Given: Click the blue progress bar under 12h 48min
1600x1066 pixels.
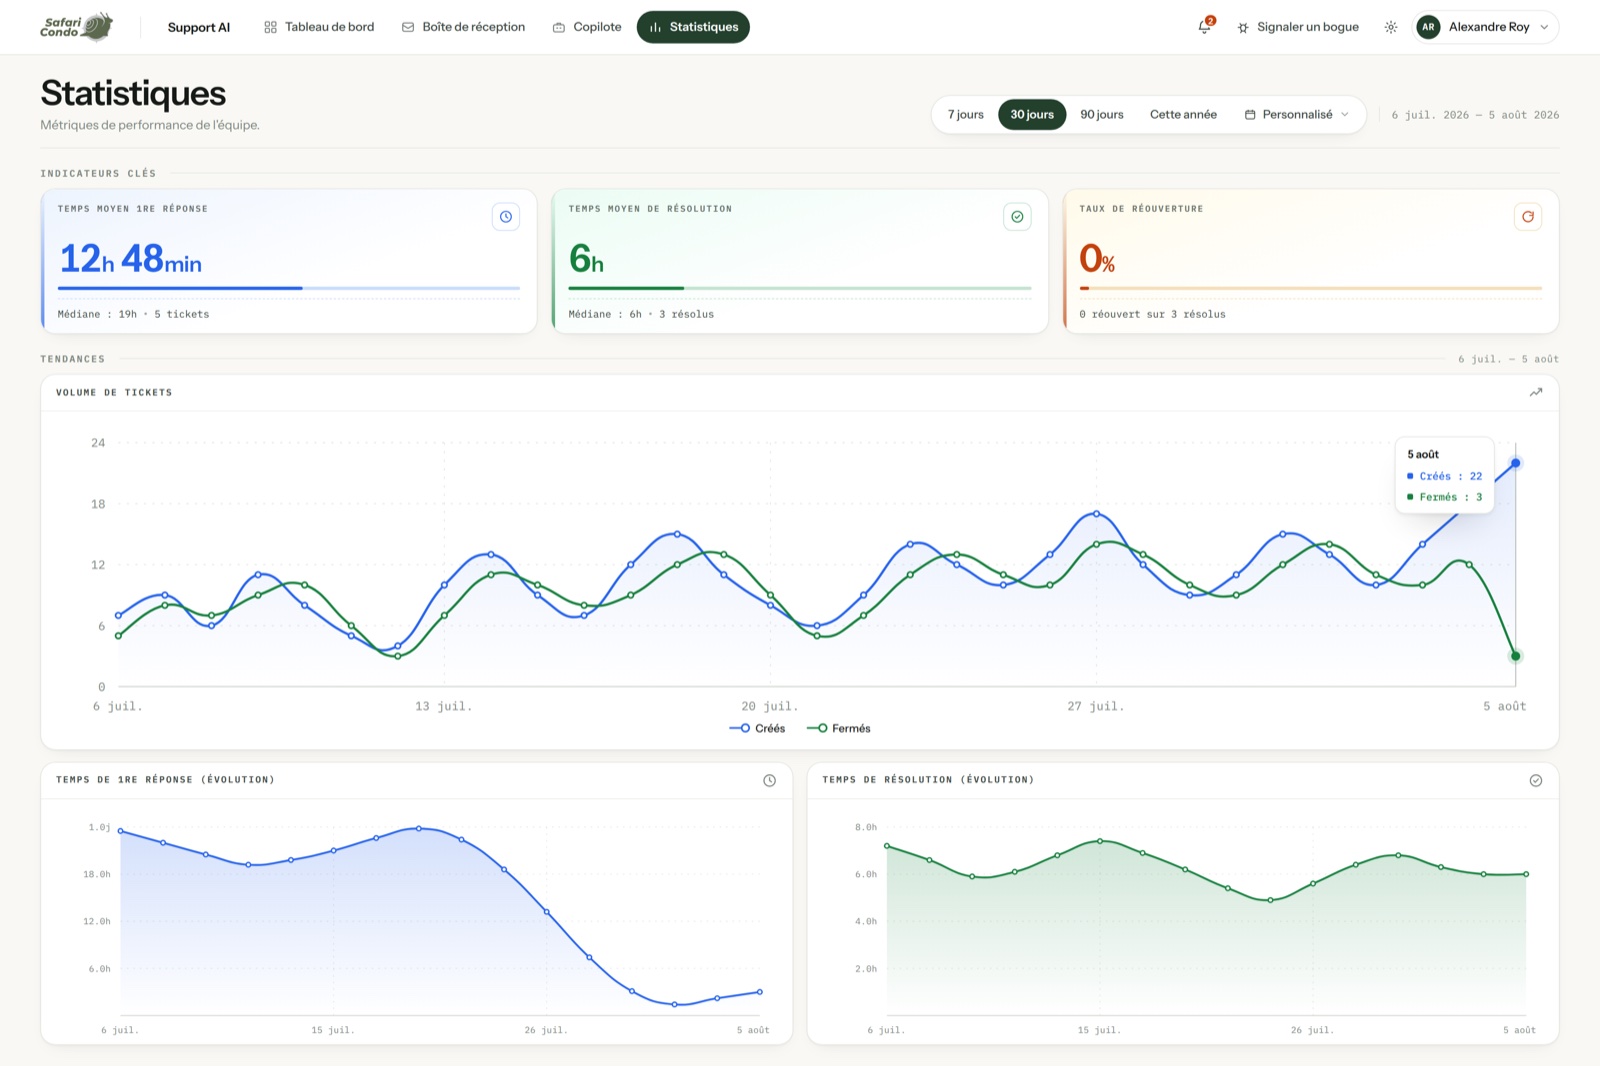Looking at the screenshot, I should coord(289,288).
